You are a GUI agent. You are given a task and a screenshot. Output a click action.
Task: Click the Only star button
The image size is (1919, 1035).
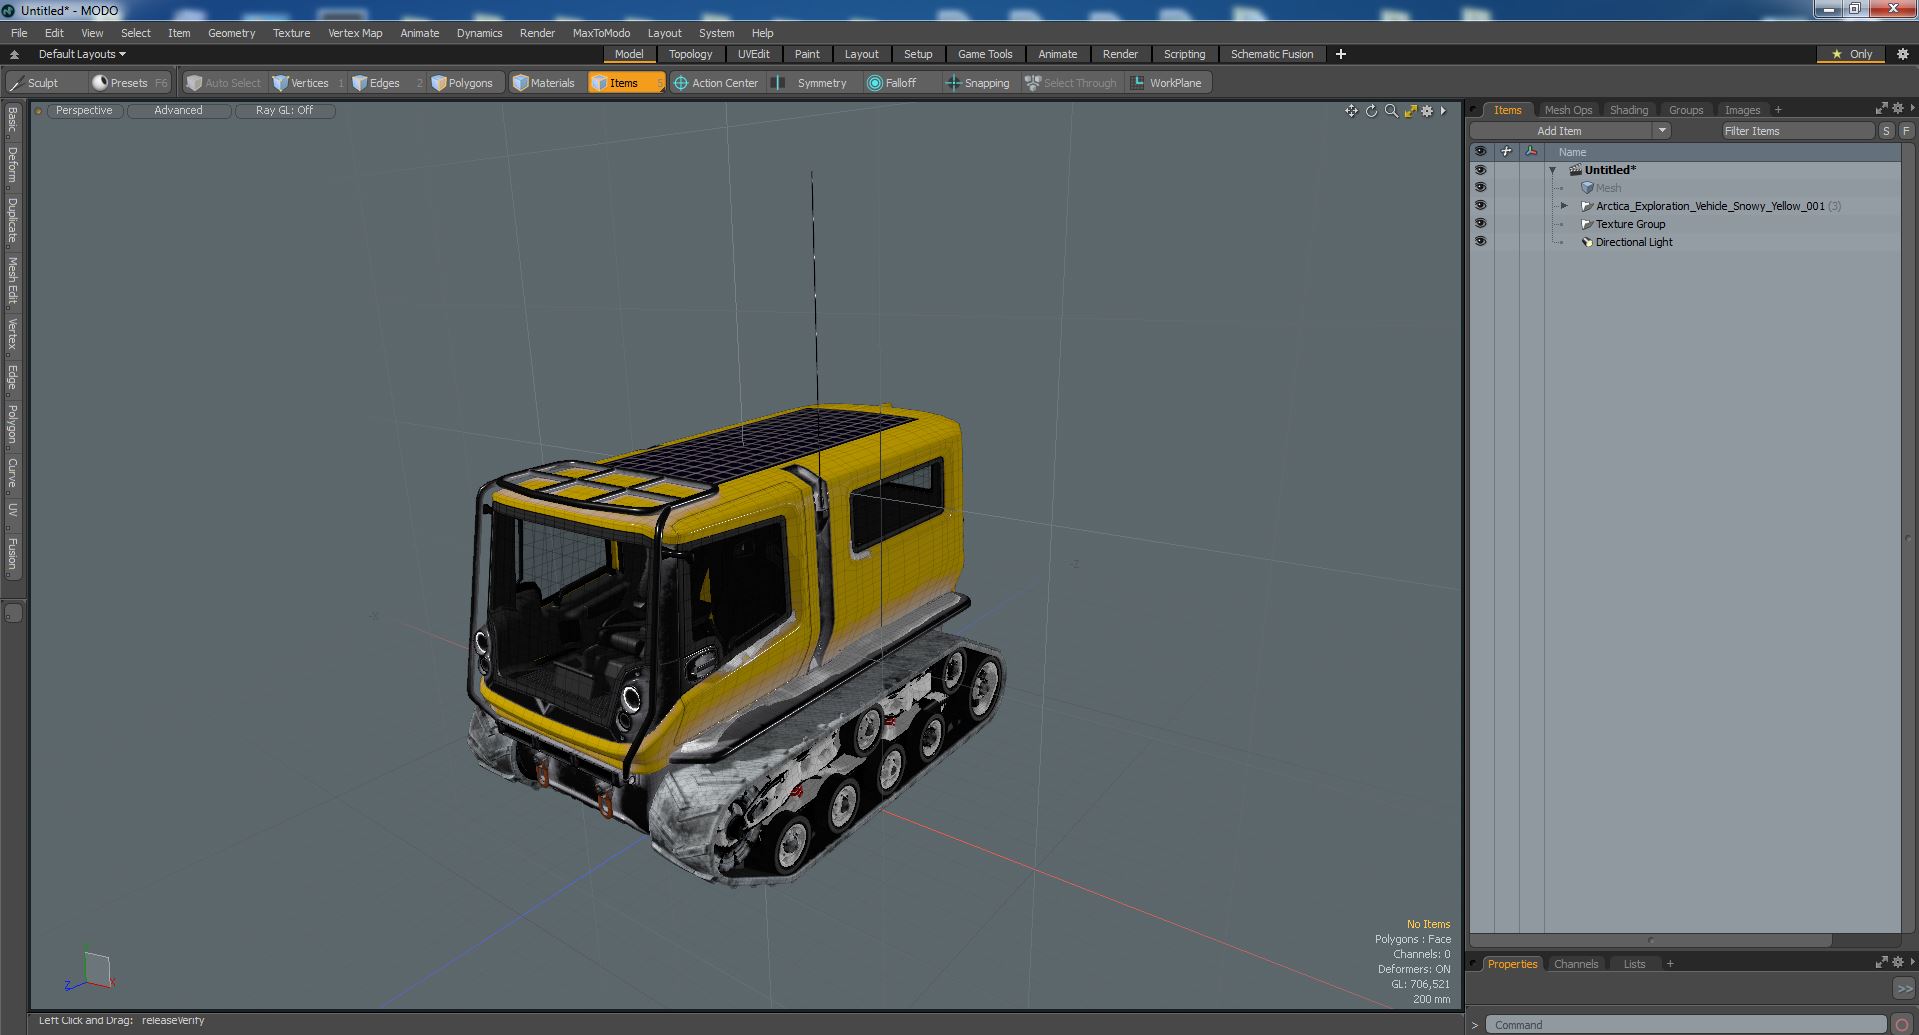(x=1851, y=54)
